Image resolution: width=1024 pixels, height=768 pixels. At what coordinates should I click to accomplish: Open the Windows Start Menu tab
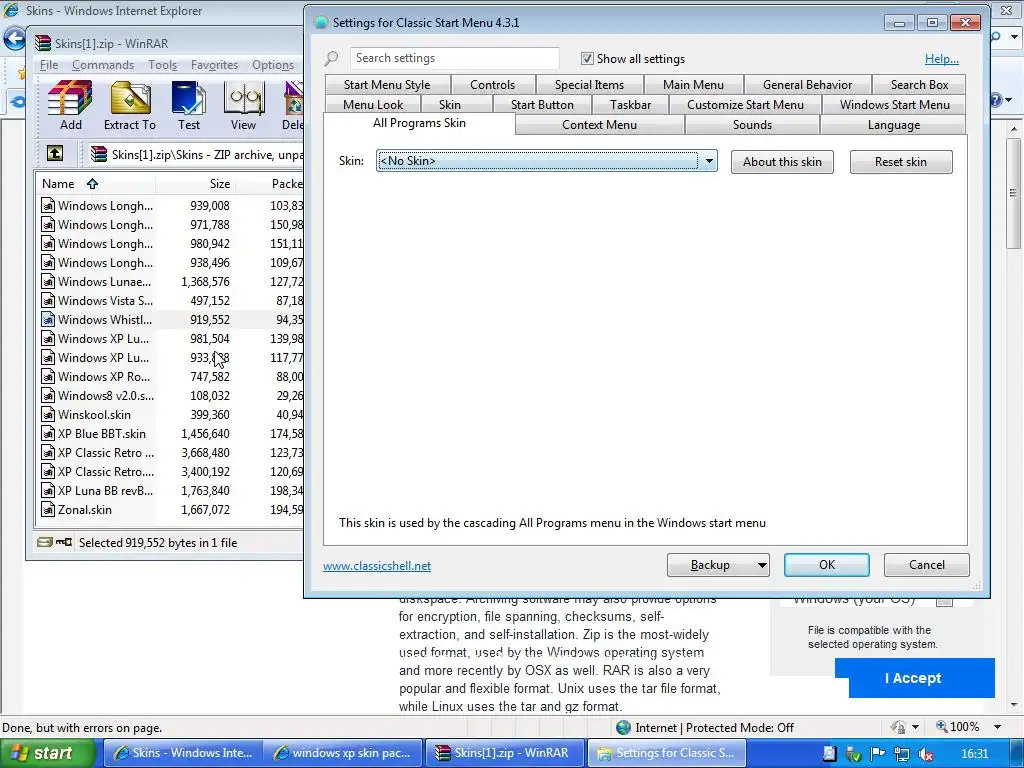[895, 104]
